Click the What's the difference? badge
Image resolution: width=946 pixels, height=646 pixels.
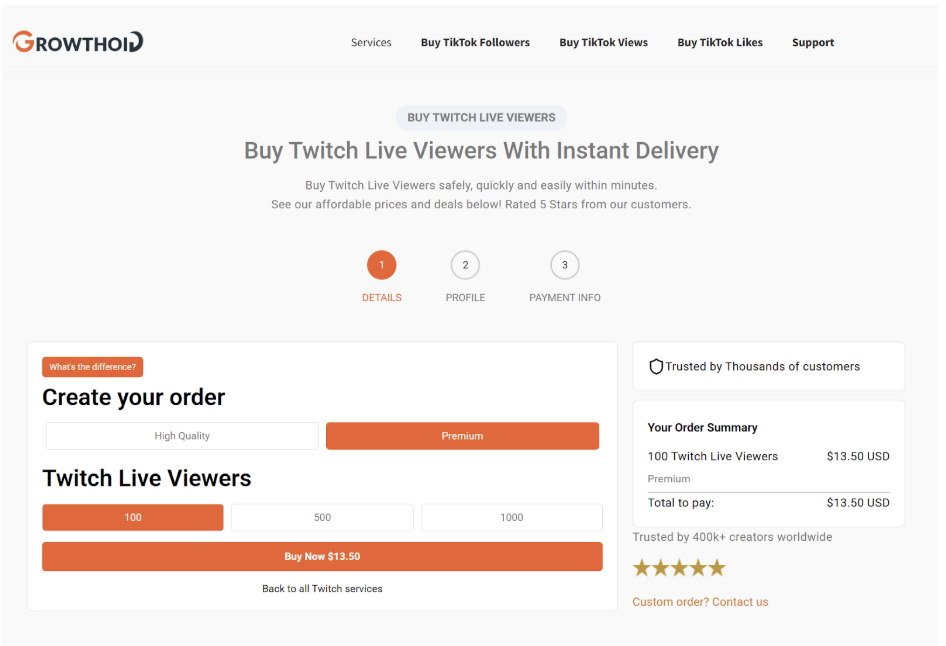93,367
